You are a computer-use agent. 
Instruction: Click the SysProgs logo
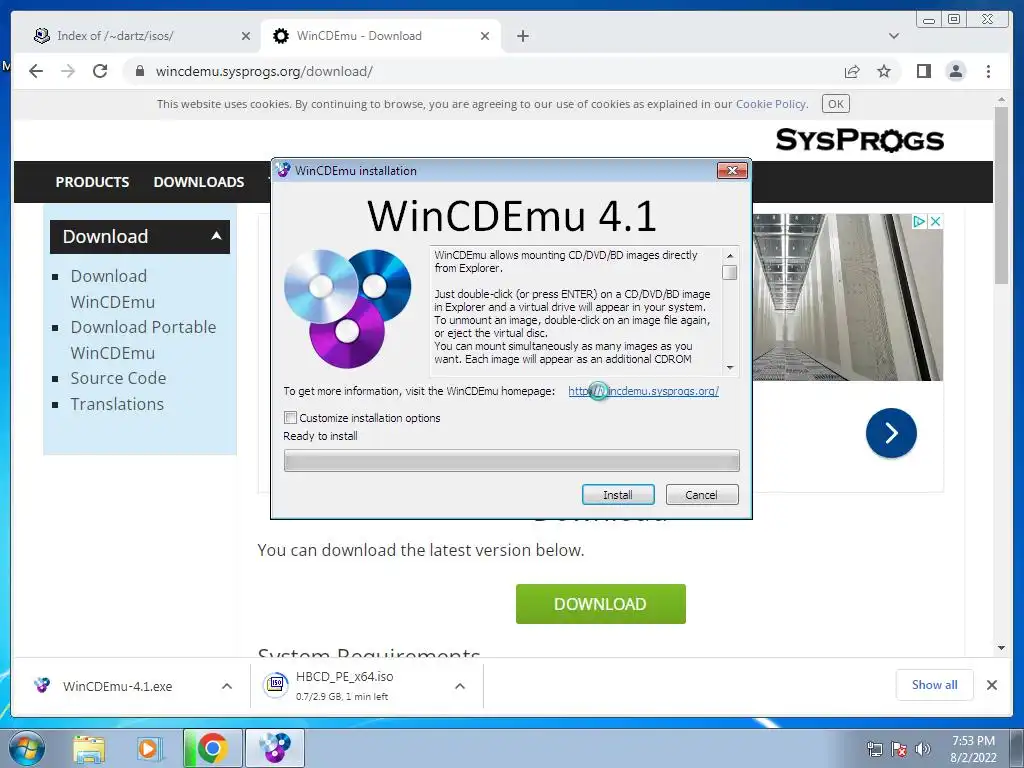(x=859, y=140)
